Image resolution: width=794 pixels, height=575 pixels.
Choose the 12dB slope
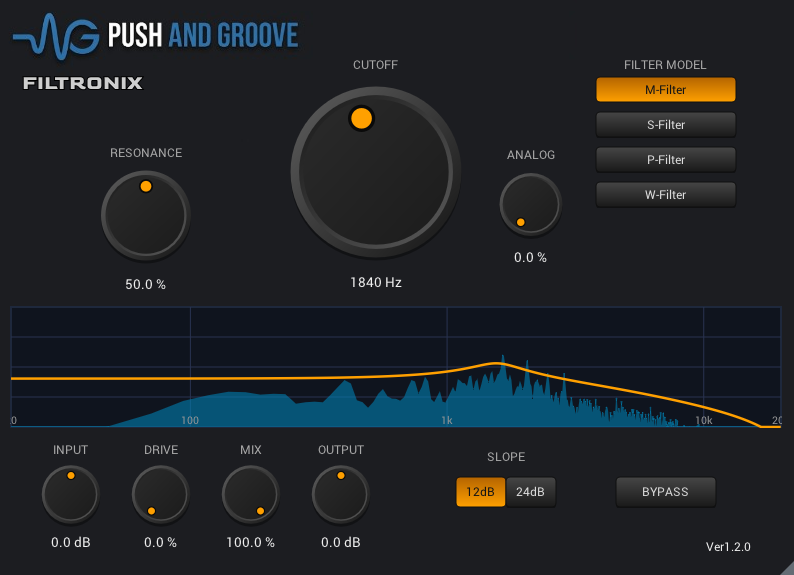tap(481, 491)
